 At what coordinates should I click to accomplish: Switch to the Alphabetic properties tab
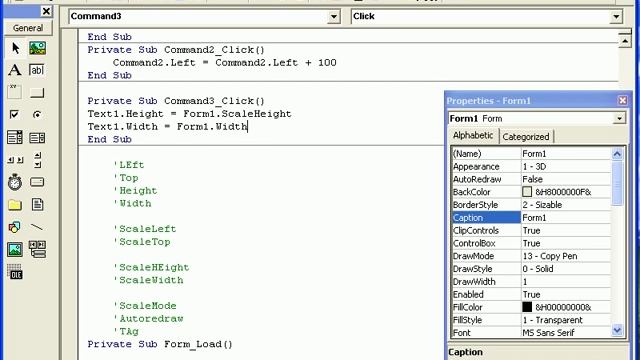[473, 135]
